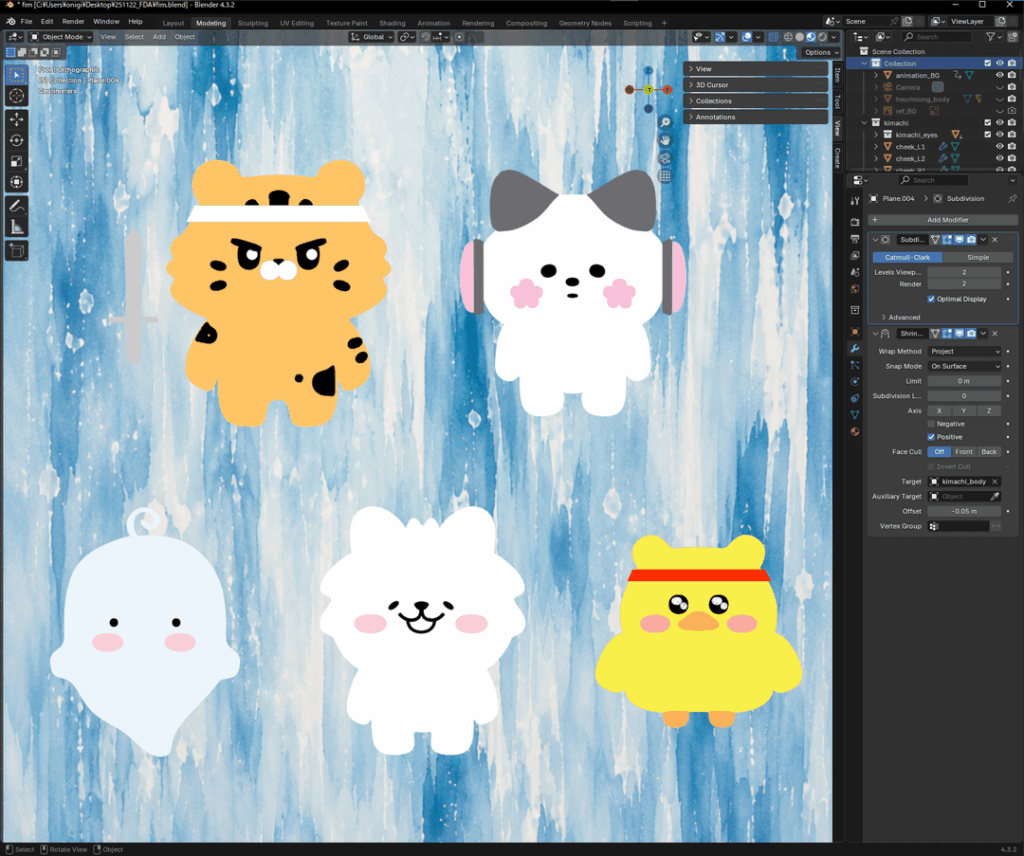Image resolution: width=1024 pixels, height=856 pixels.
Task: Open the Wrap Method Project dropdown
Action: click(x=965, y=351)
